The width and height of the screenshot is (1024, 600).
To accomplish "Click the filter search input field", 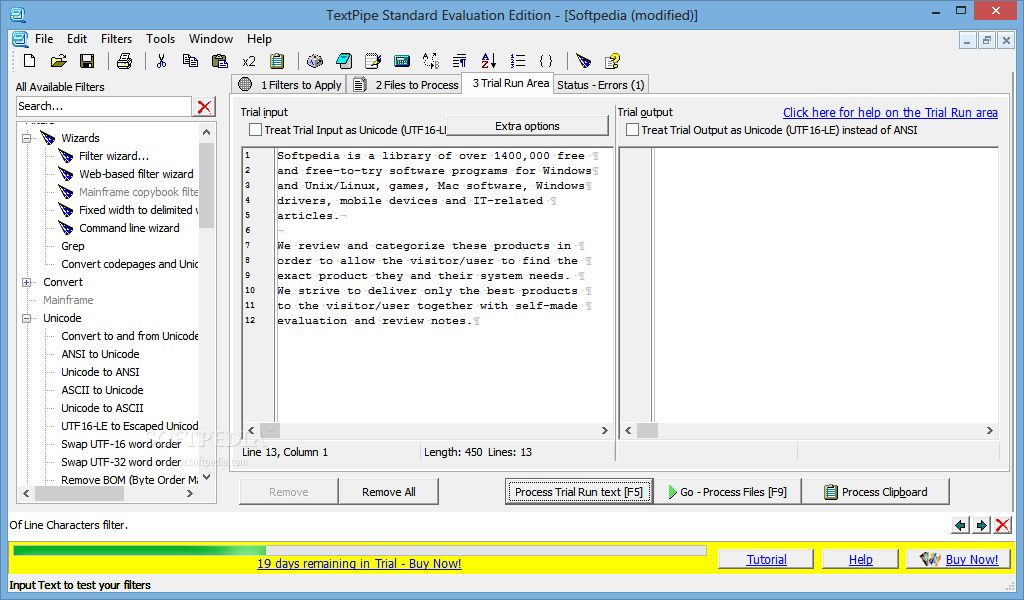I will [x=104, y=106].
